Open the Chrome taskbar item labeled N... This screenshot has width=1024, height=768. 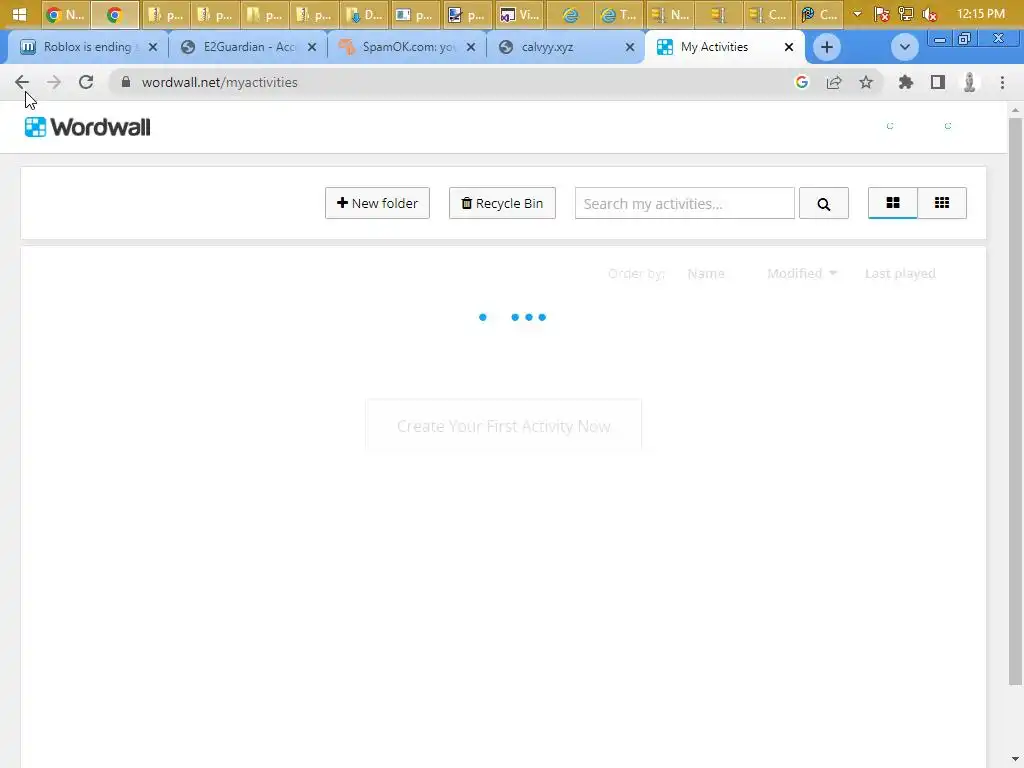(x=65, y=14)
